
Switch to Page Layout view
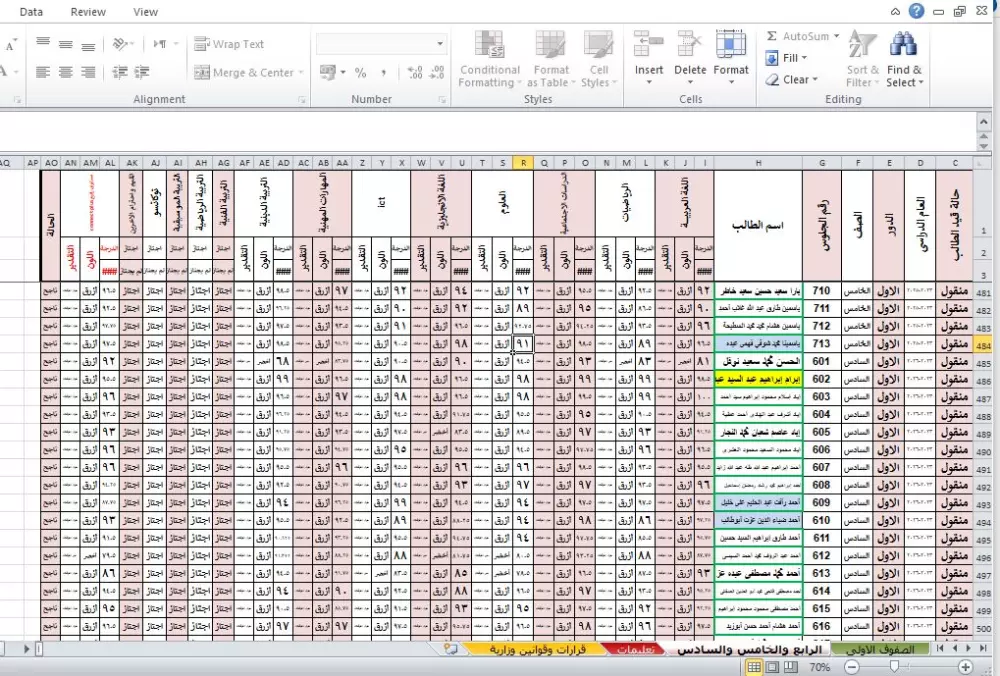772,665
